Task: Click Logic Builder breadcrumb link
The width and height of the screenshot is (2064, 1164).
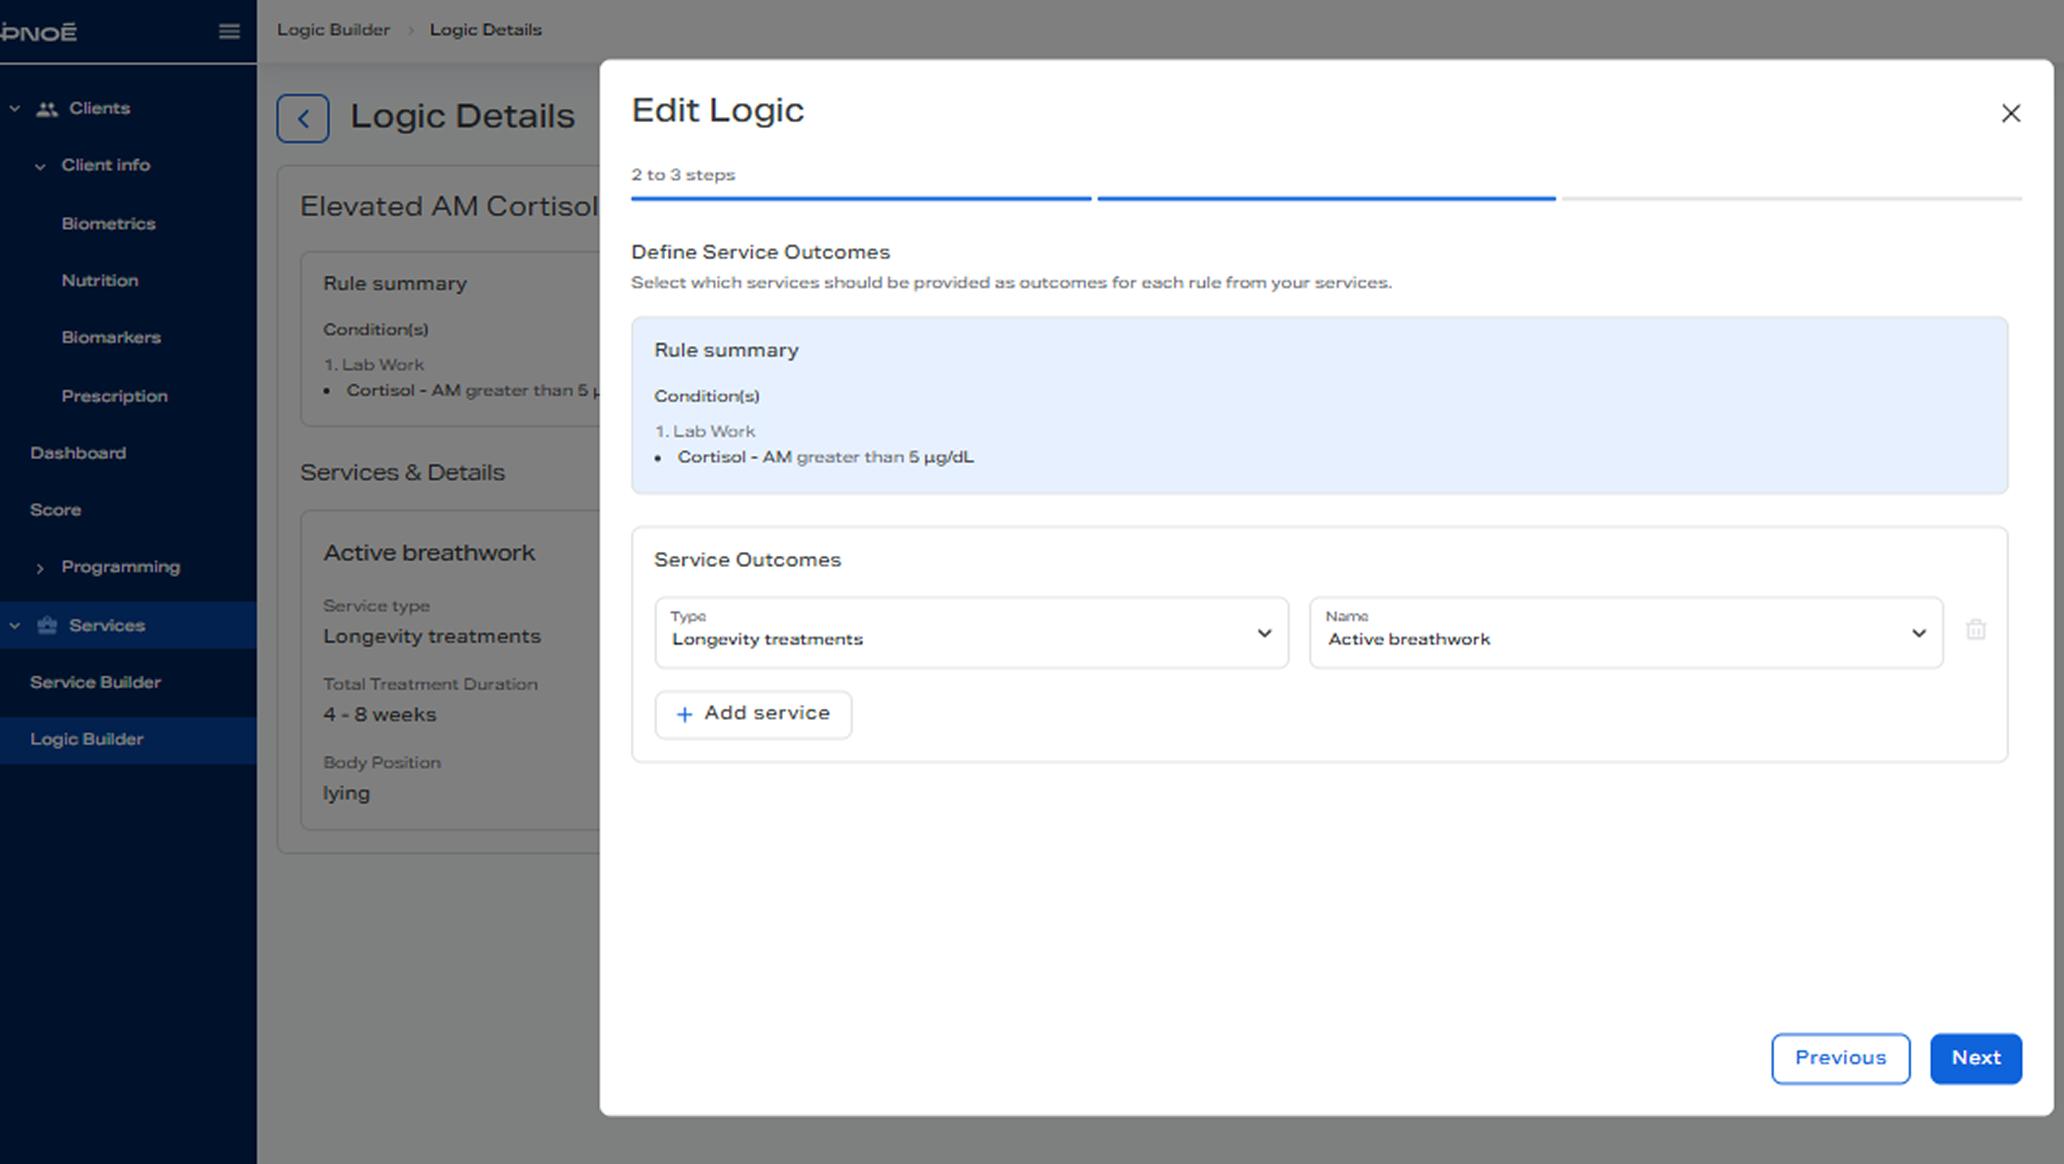Action: pos(333,30)
